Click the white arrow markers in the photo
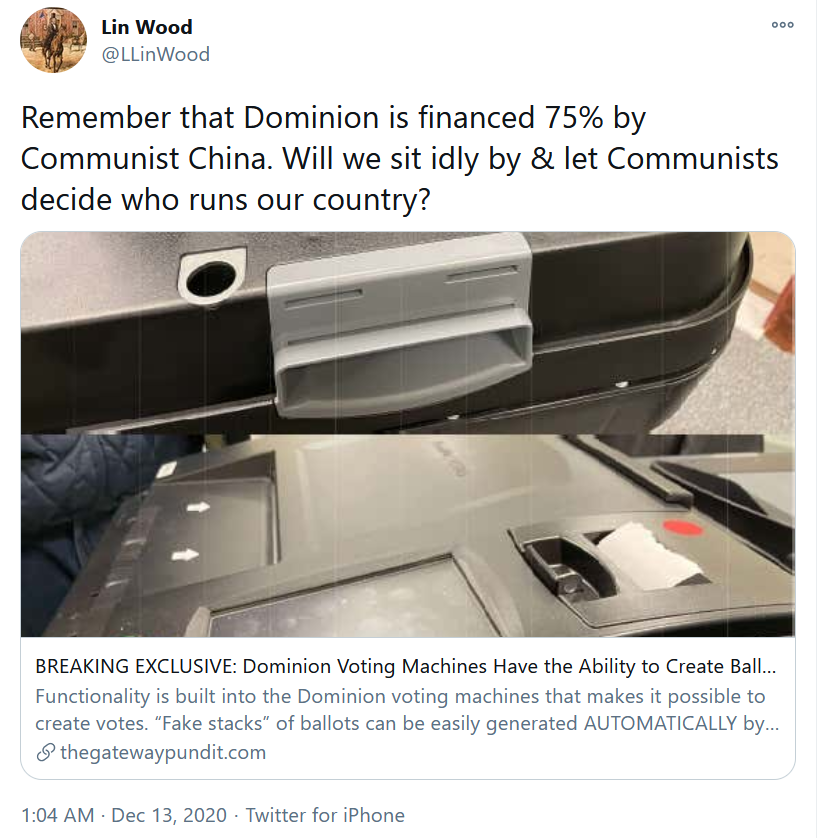 pyautogui.click(x=190, y=531)
